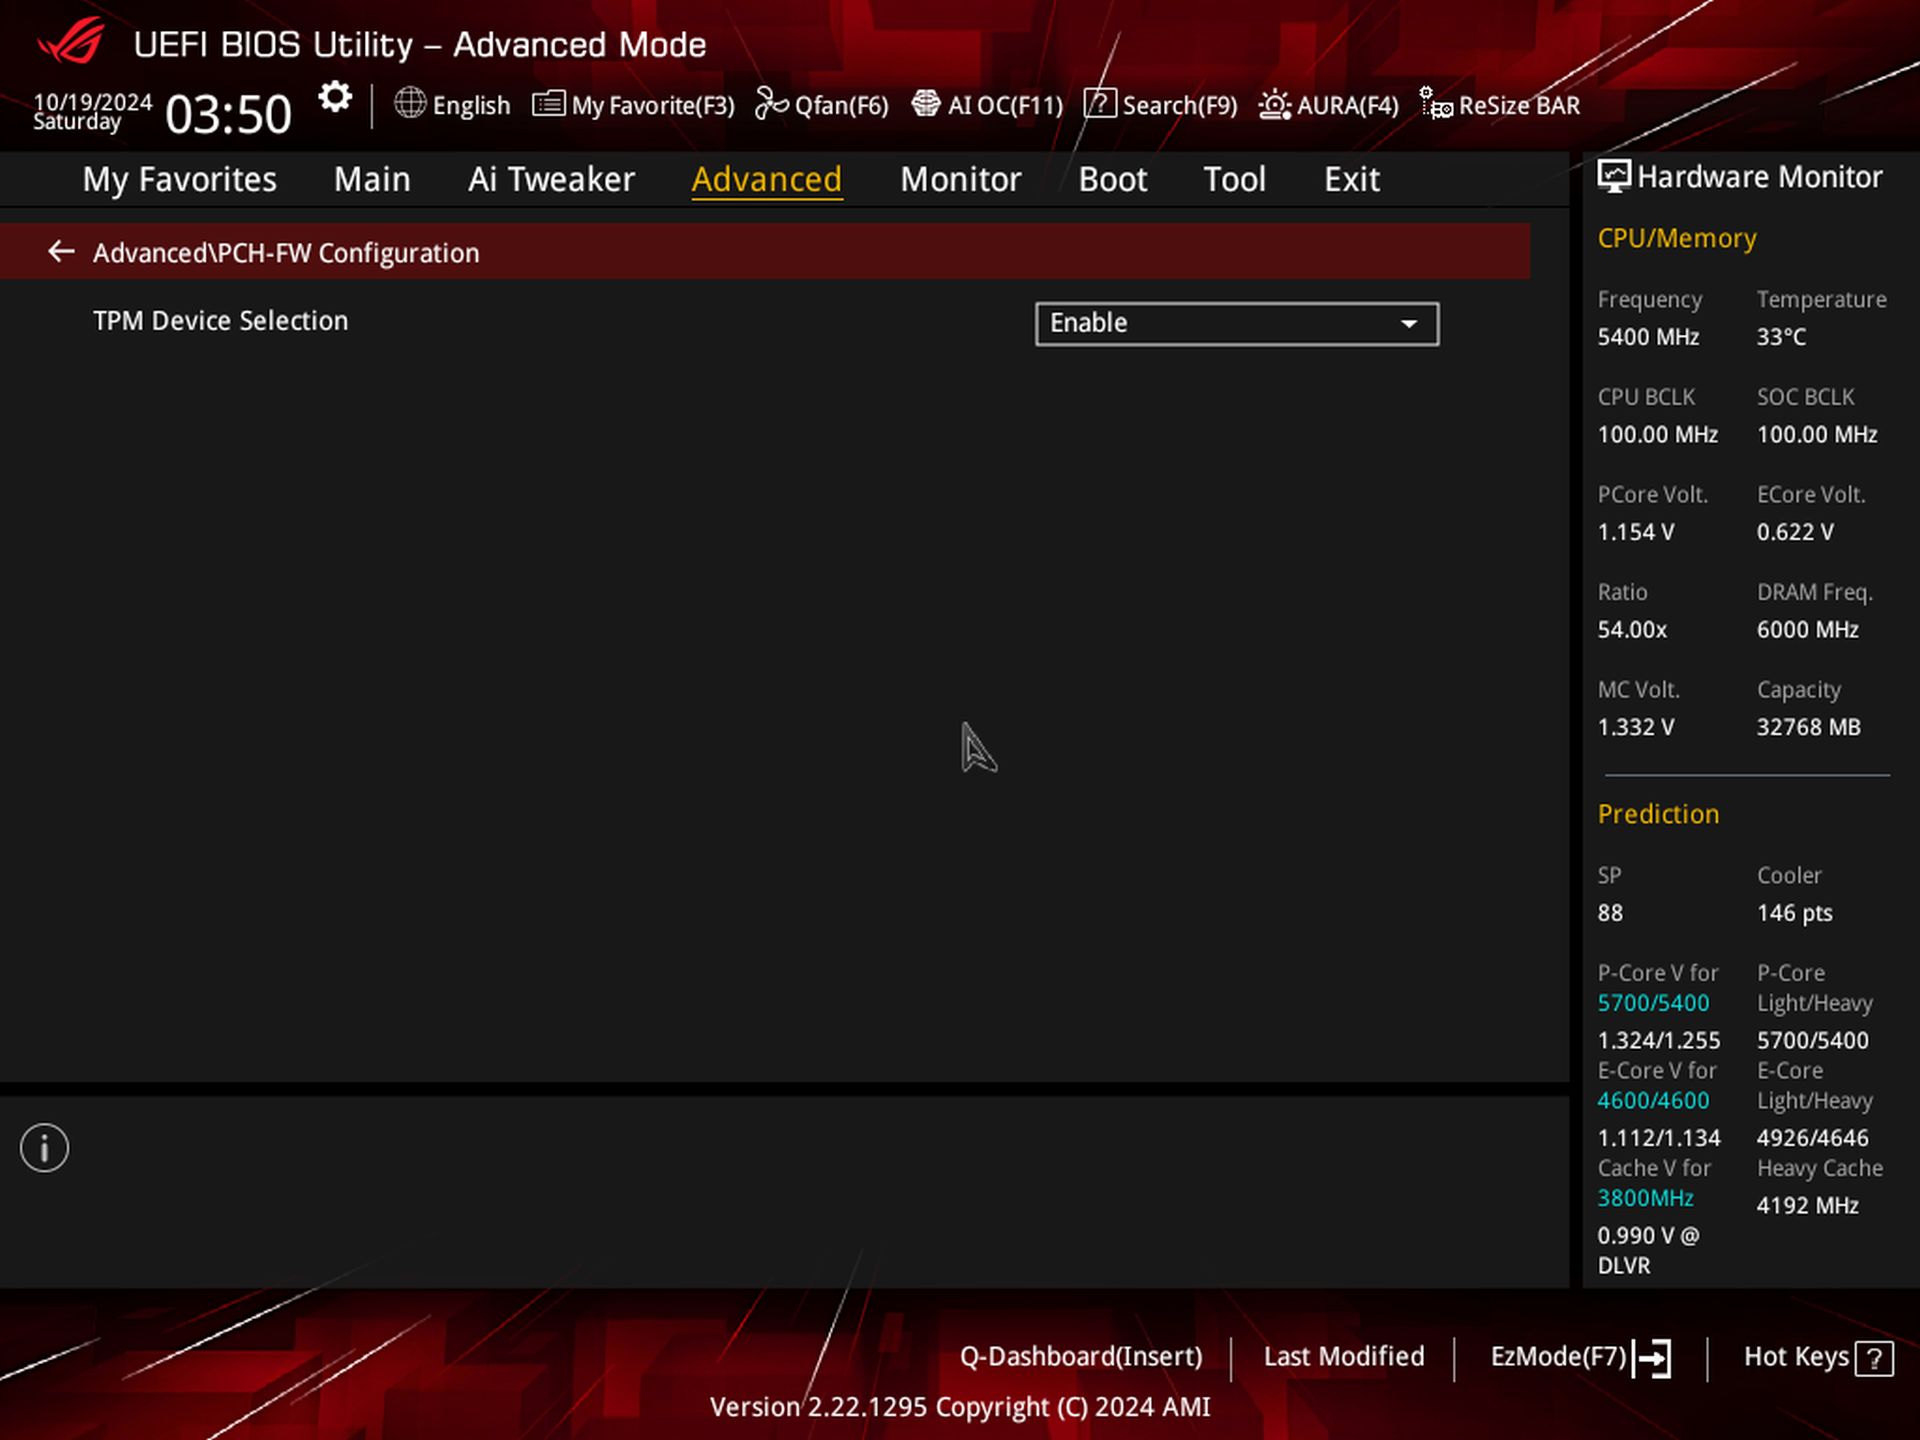Open Hot Keys help icon
Image resolution: width=1920 pixels, height=1440 pixels.
pyautogui.click(x=1873, y=1359)
